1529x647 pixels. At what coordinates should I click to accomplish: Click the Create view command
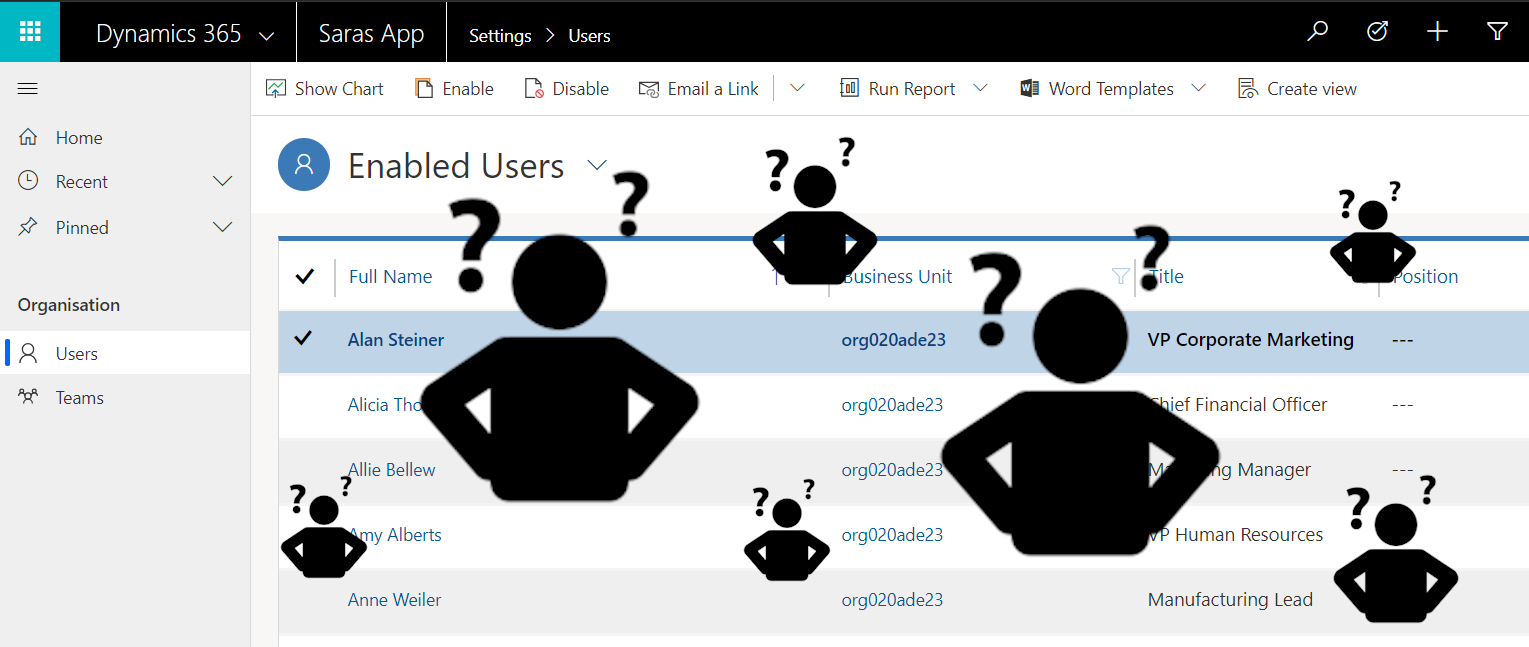click(x=1297, y=89)
